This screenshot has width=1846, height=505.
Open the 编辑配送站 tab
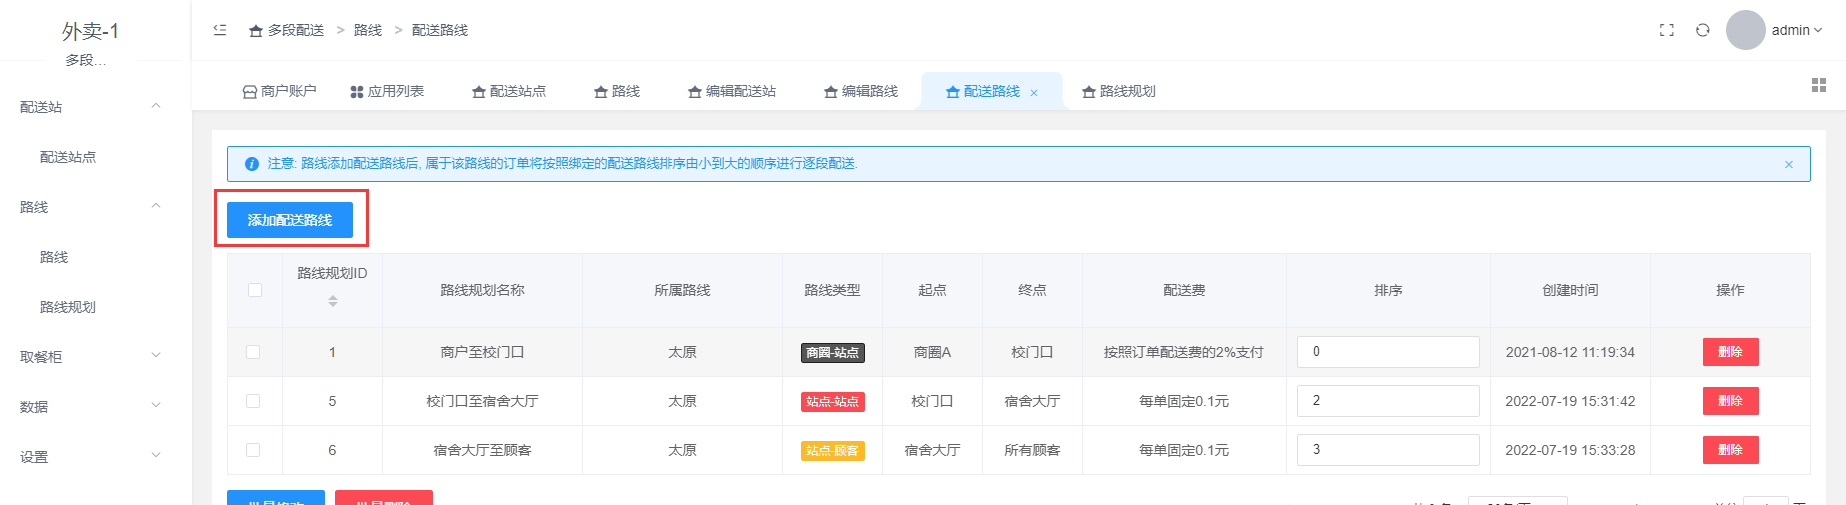pos(732,91)
